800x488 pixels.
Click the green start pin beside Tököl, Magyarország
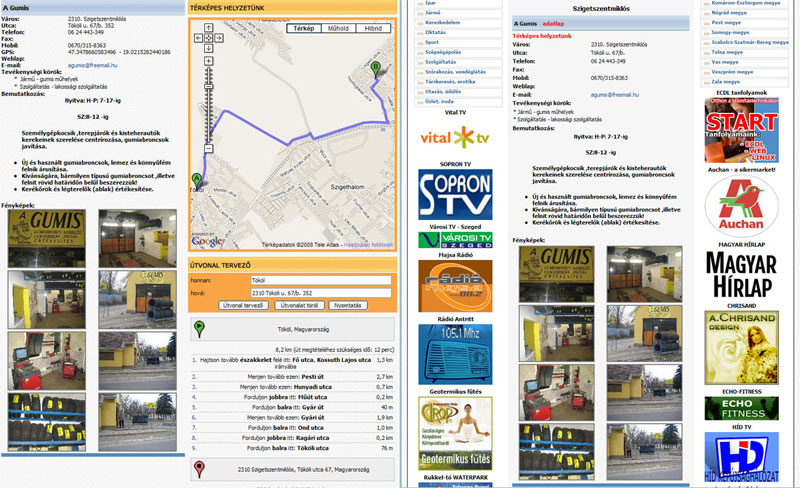[199, 329]
